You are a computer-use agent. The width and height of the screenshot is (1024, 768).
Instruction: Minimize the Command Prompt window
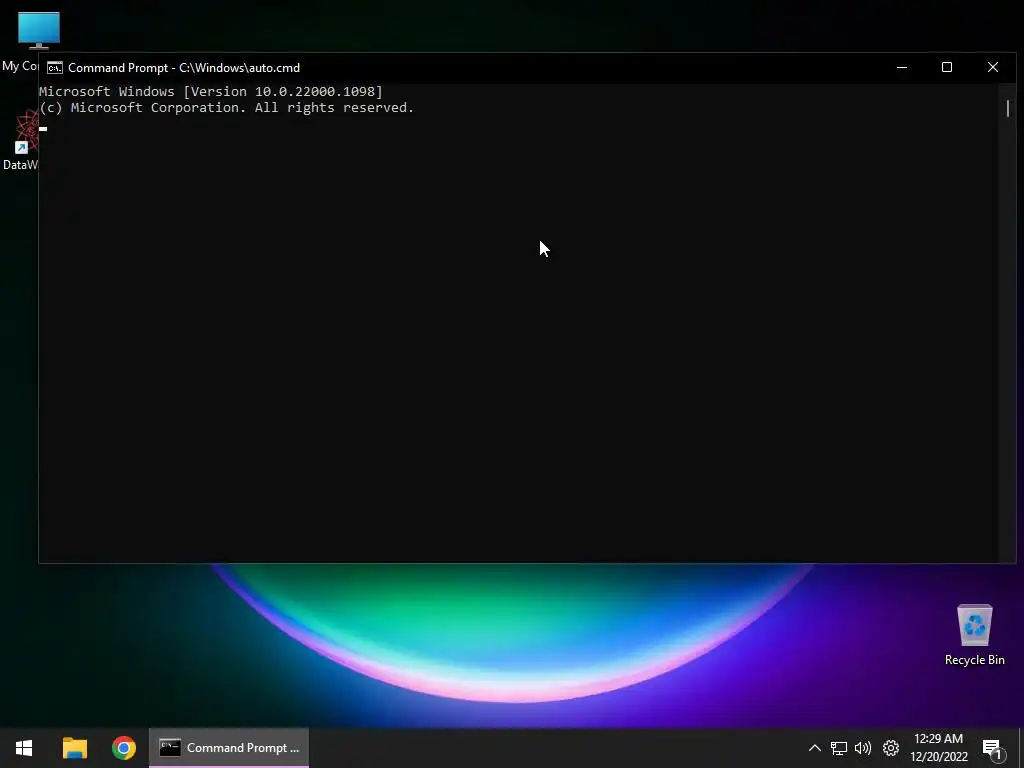coord(902,67)
